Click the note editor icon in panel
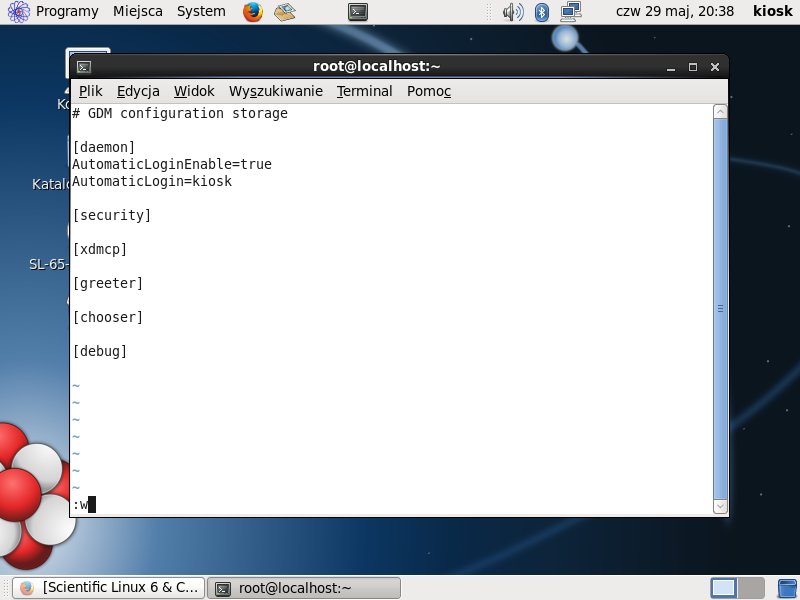The width and height of the screenshot is (800, 600). pyautogui.click(x=285, y=12)
